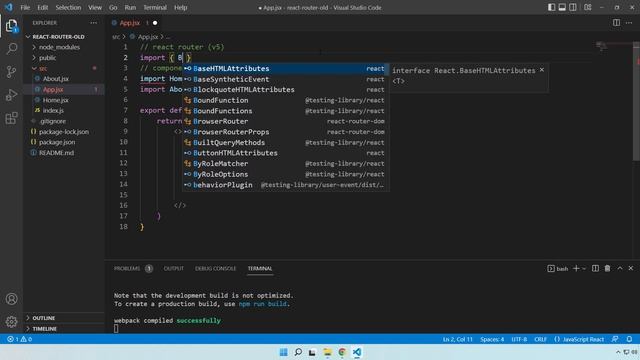
Task: Choose BaseSyntheticEvent suggestion
Action: (285, 79)
